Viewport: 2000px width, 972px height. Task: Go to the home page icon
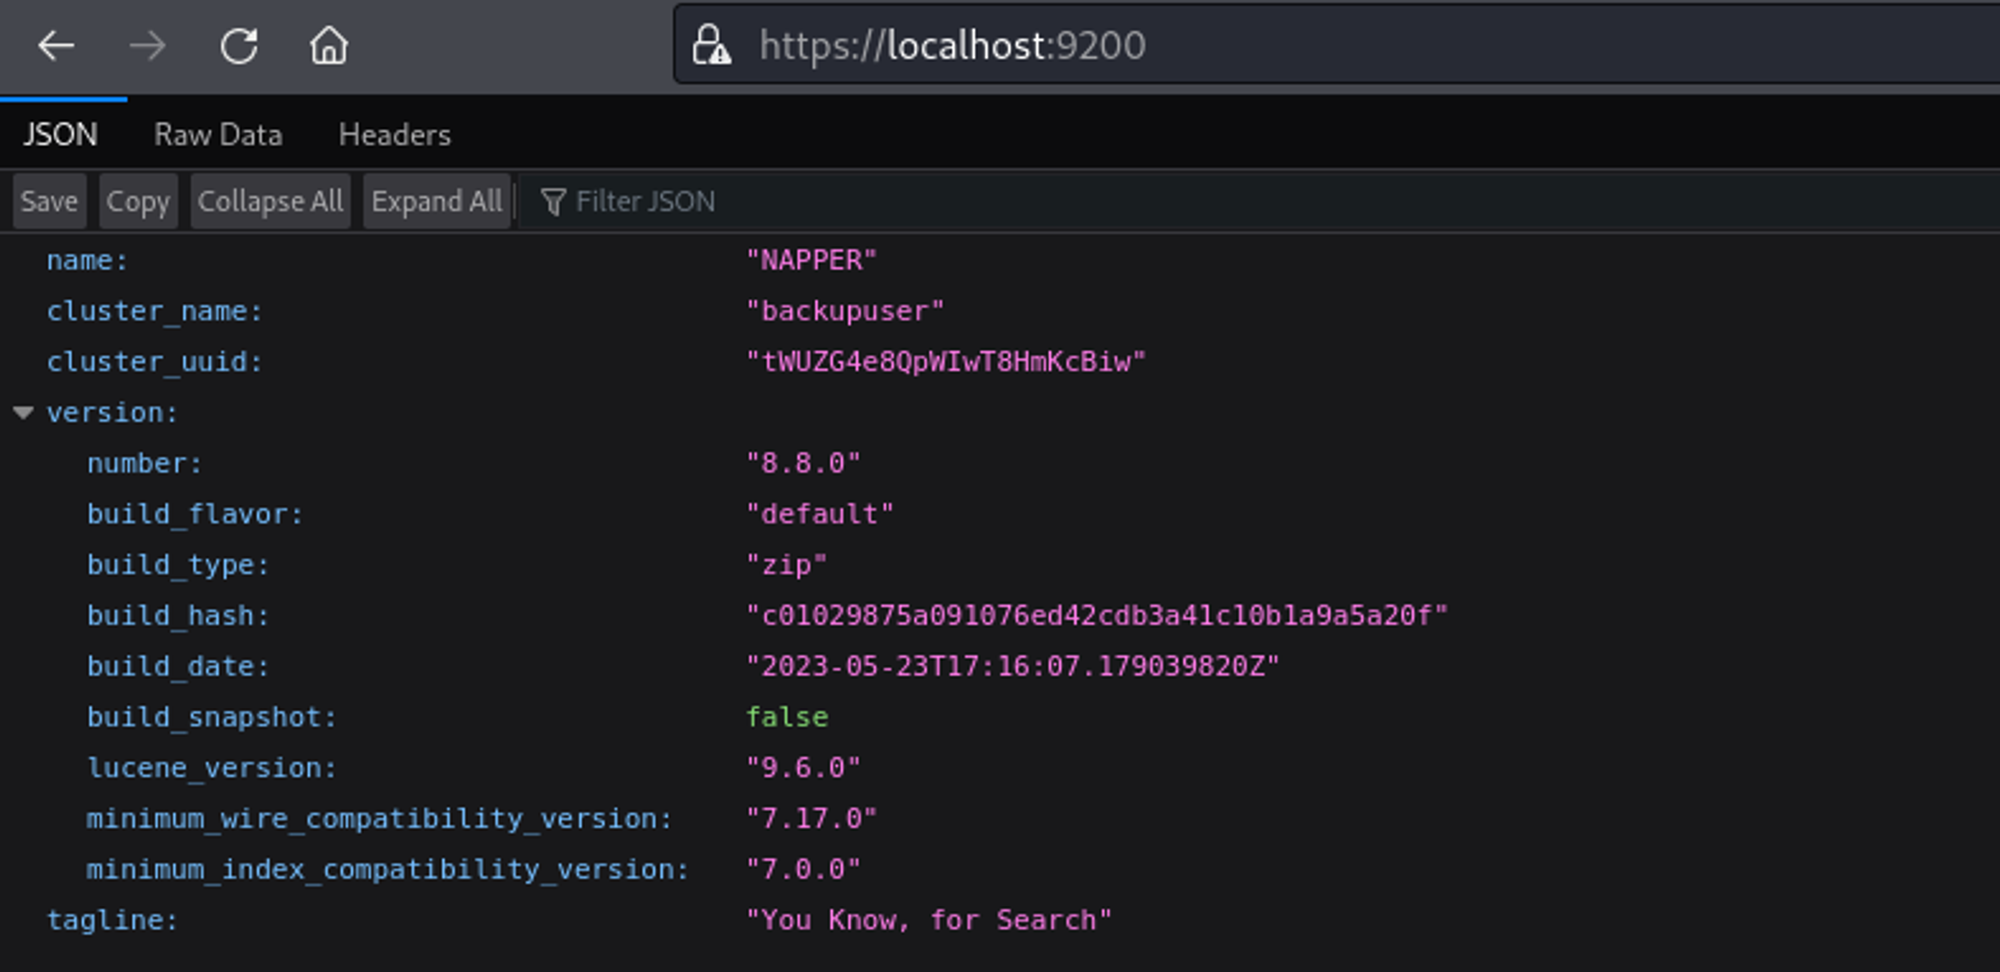click(328, 46)
